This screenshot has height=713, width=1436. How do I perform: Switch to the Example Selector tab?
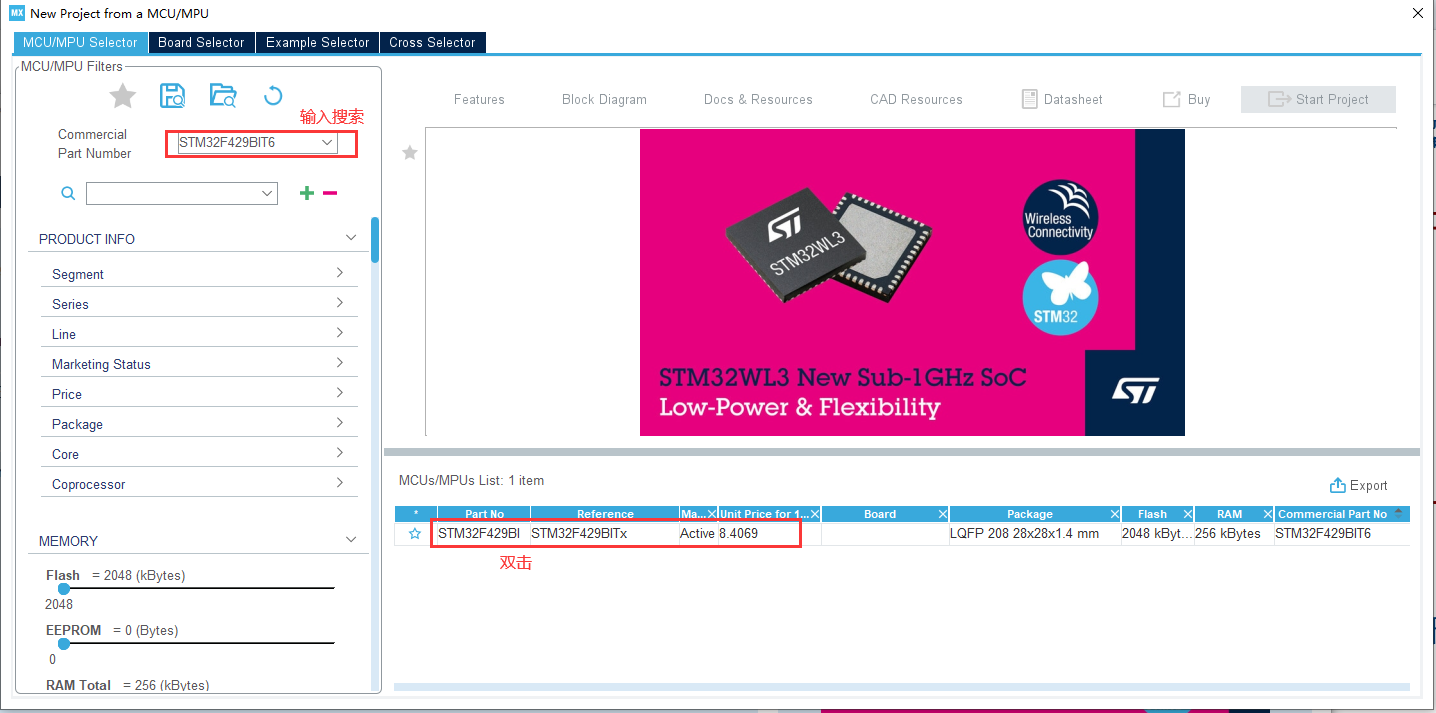(x=317, y=42)
